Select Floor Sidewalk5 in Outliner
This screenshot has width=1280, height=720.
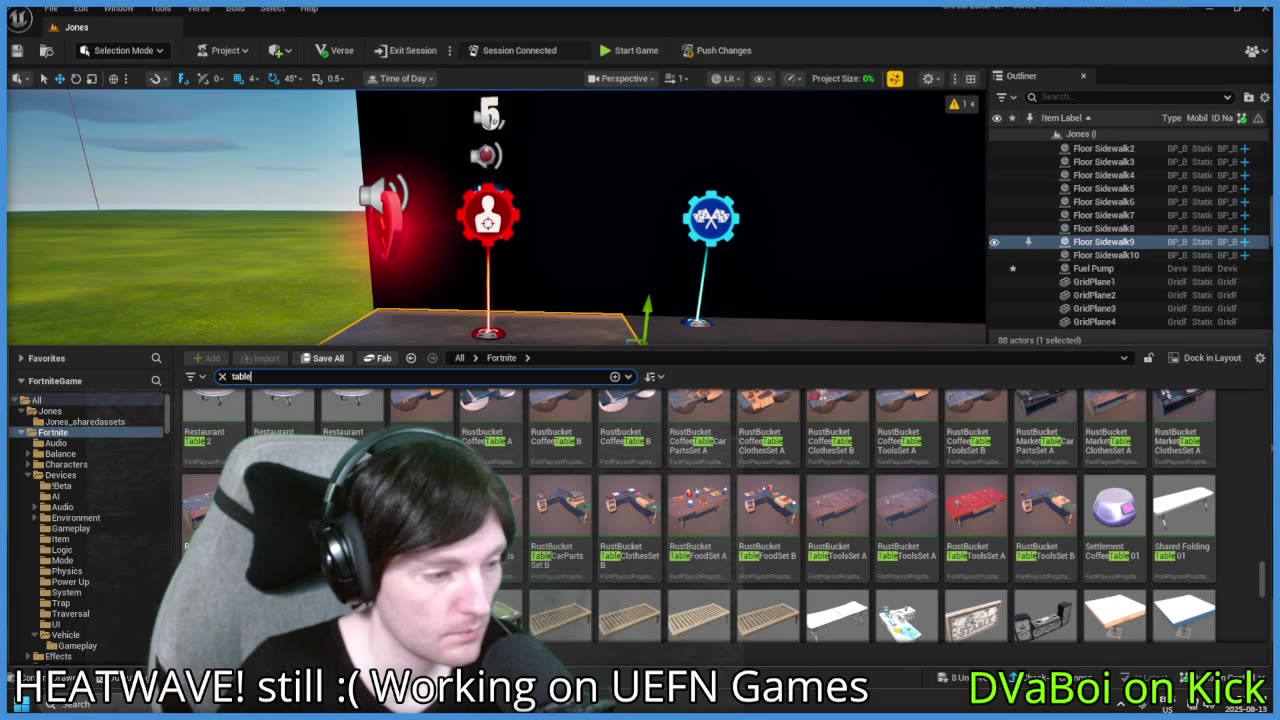click(1103, 188)
